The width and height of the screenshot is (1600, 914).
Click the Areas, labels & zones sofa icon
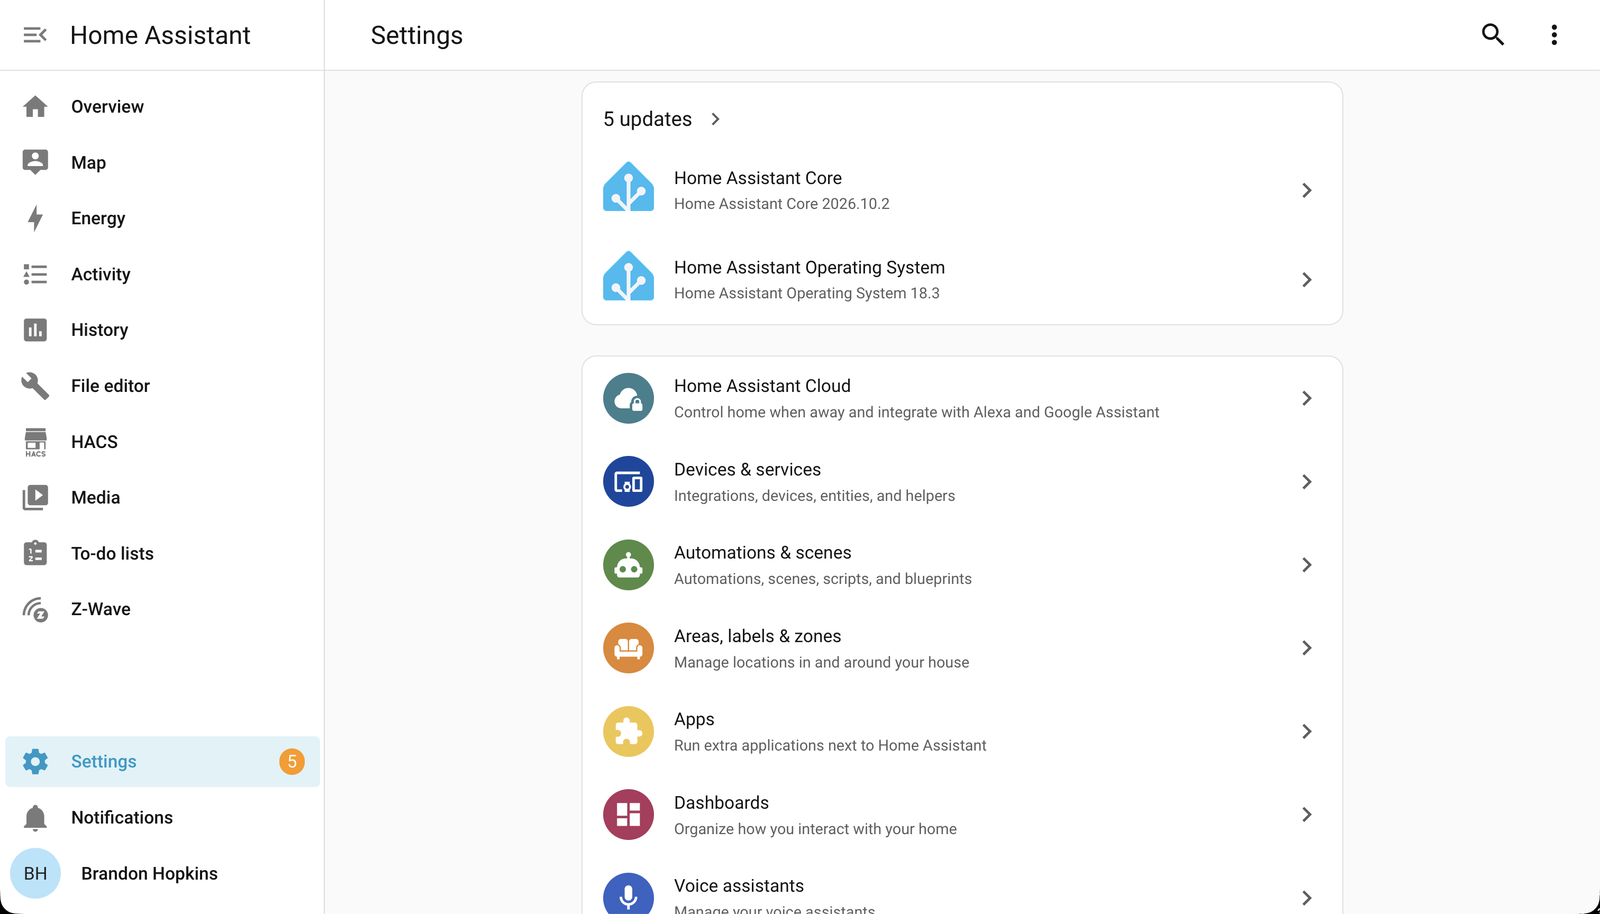628,648
